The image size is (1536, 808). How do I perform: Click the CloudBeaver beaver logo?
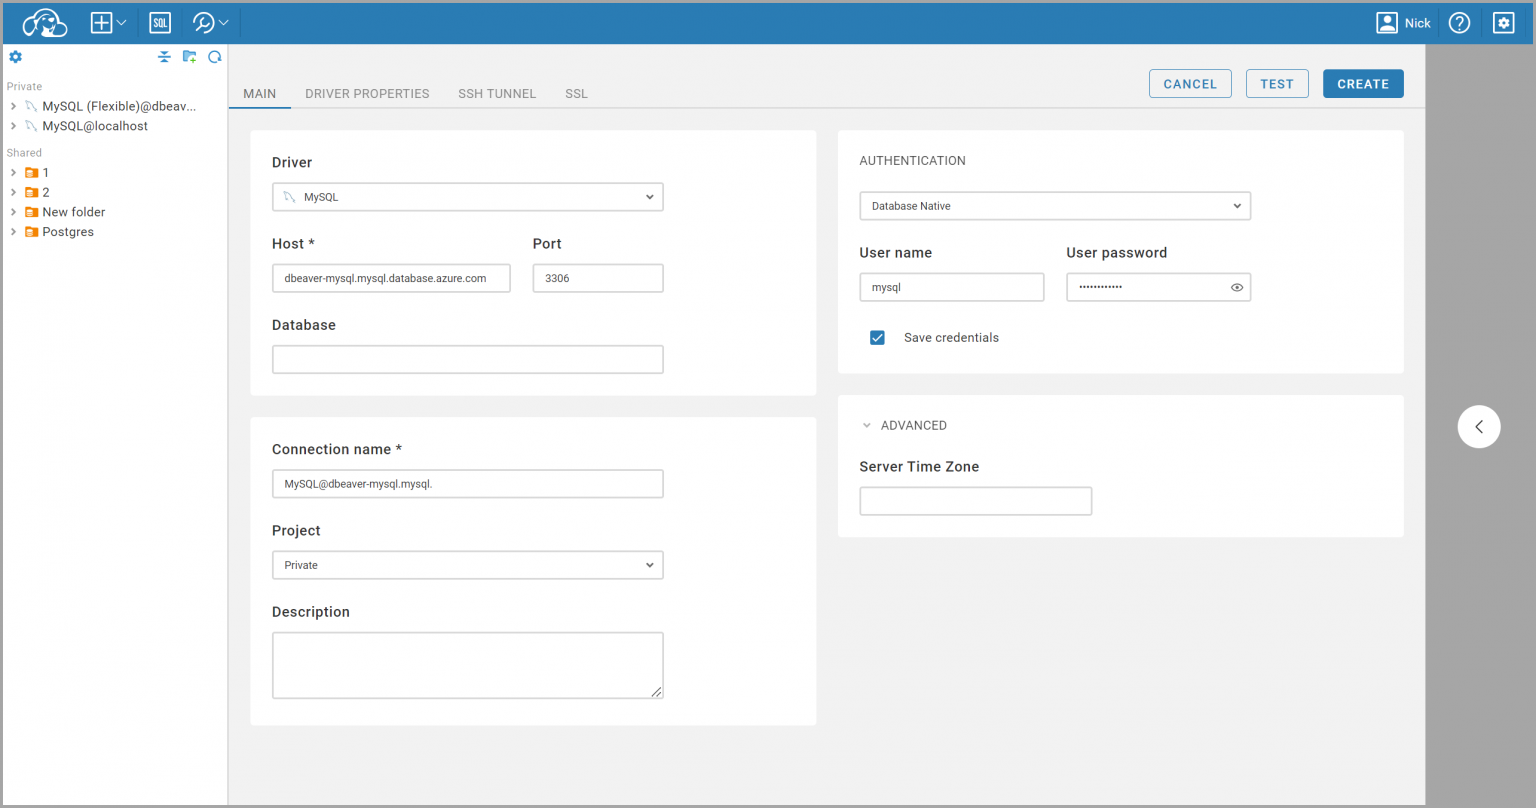(44, 22)
